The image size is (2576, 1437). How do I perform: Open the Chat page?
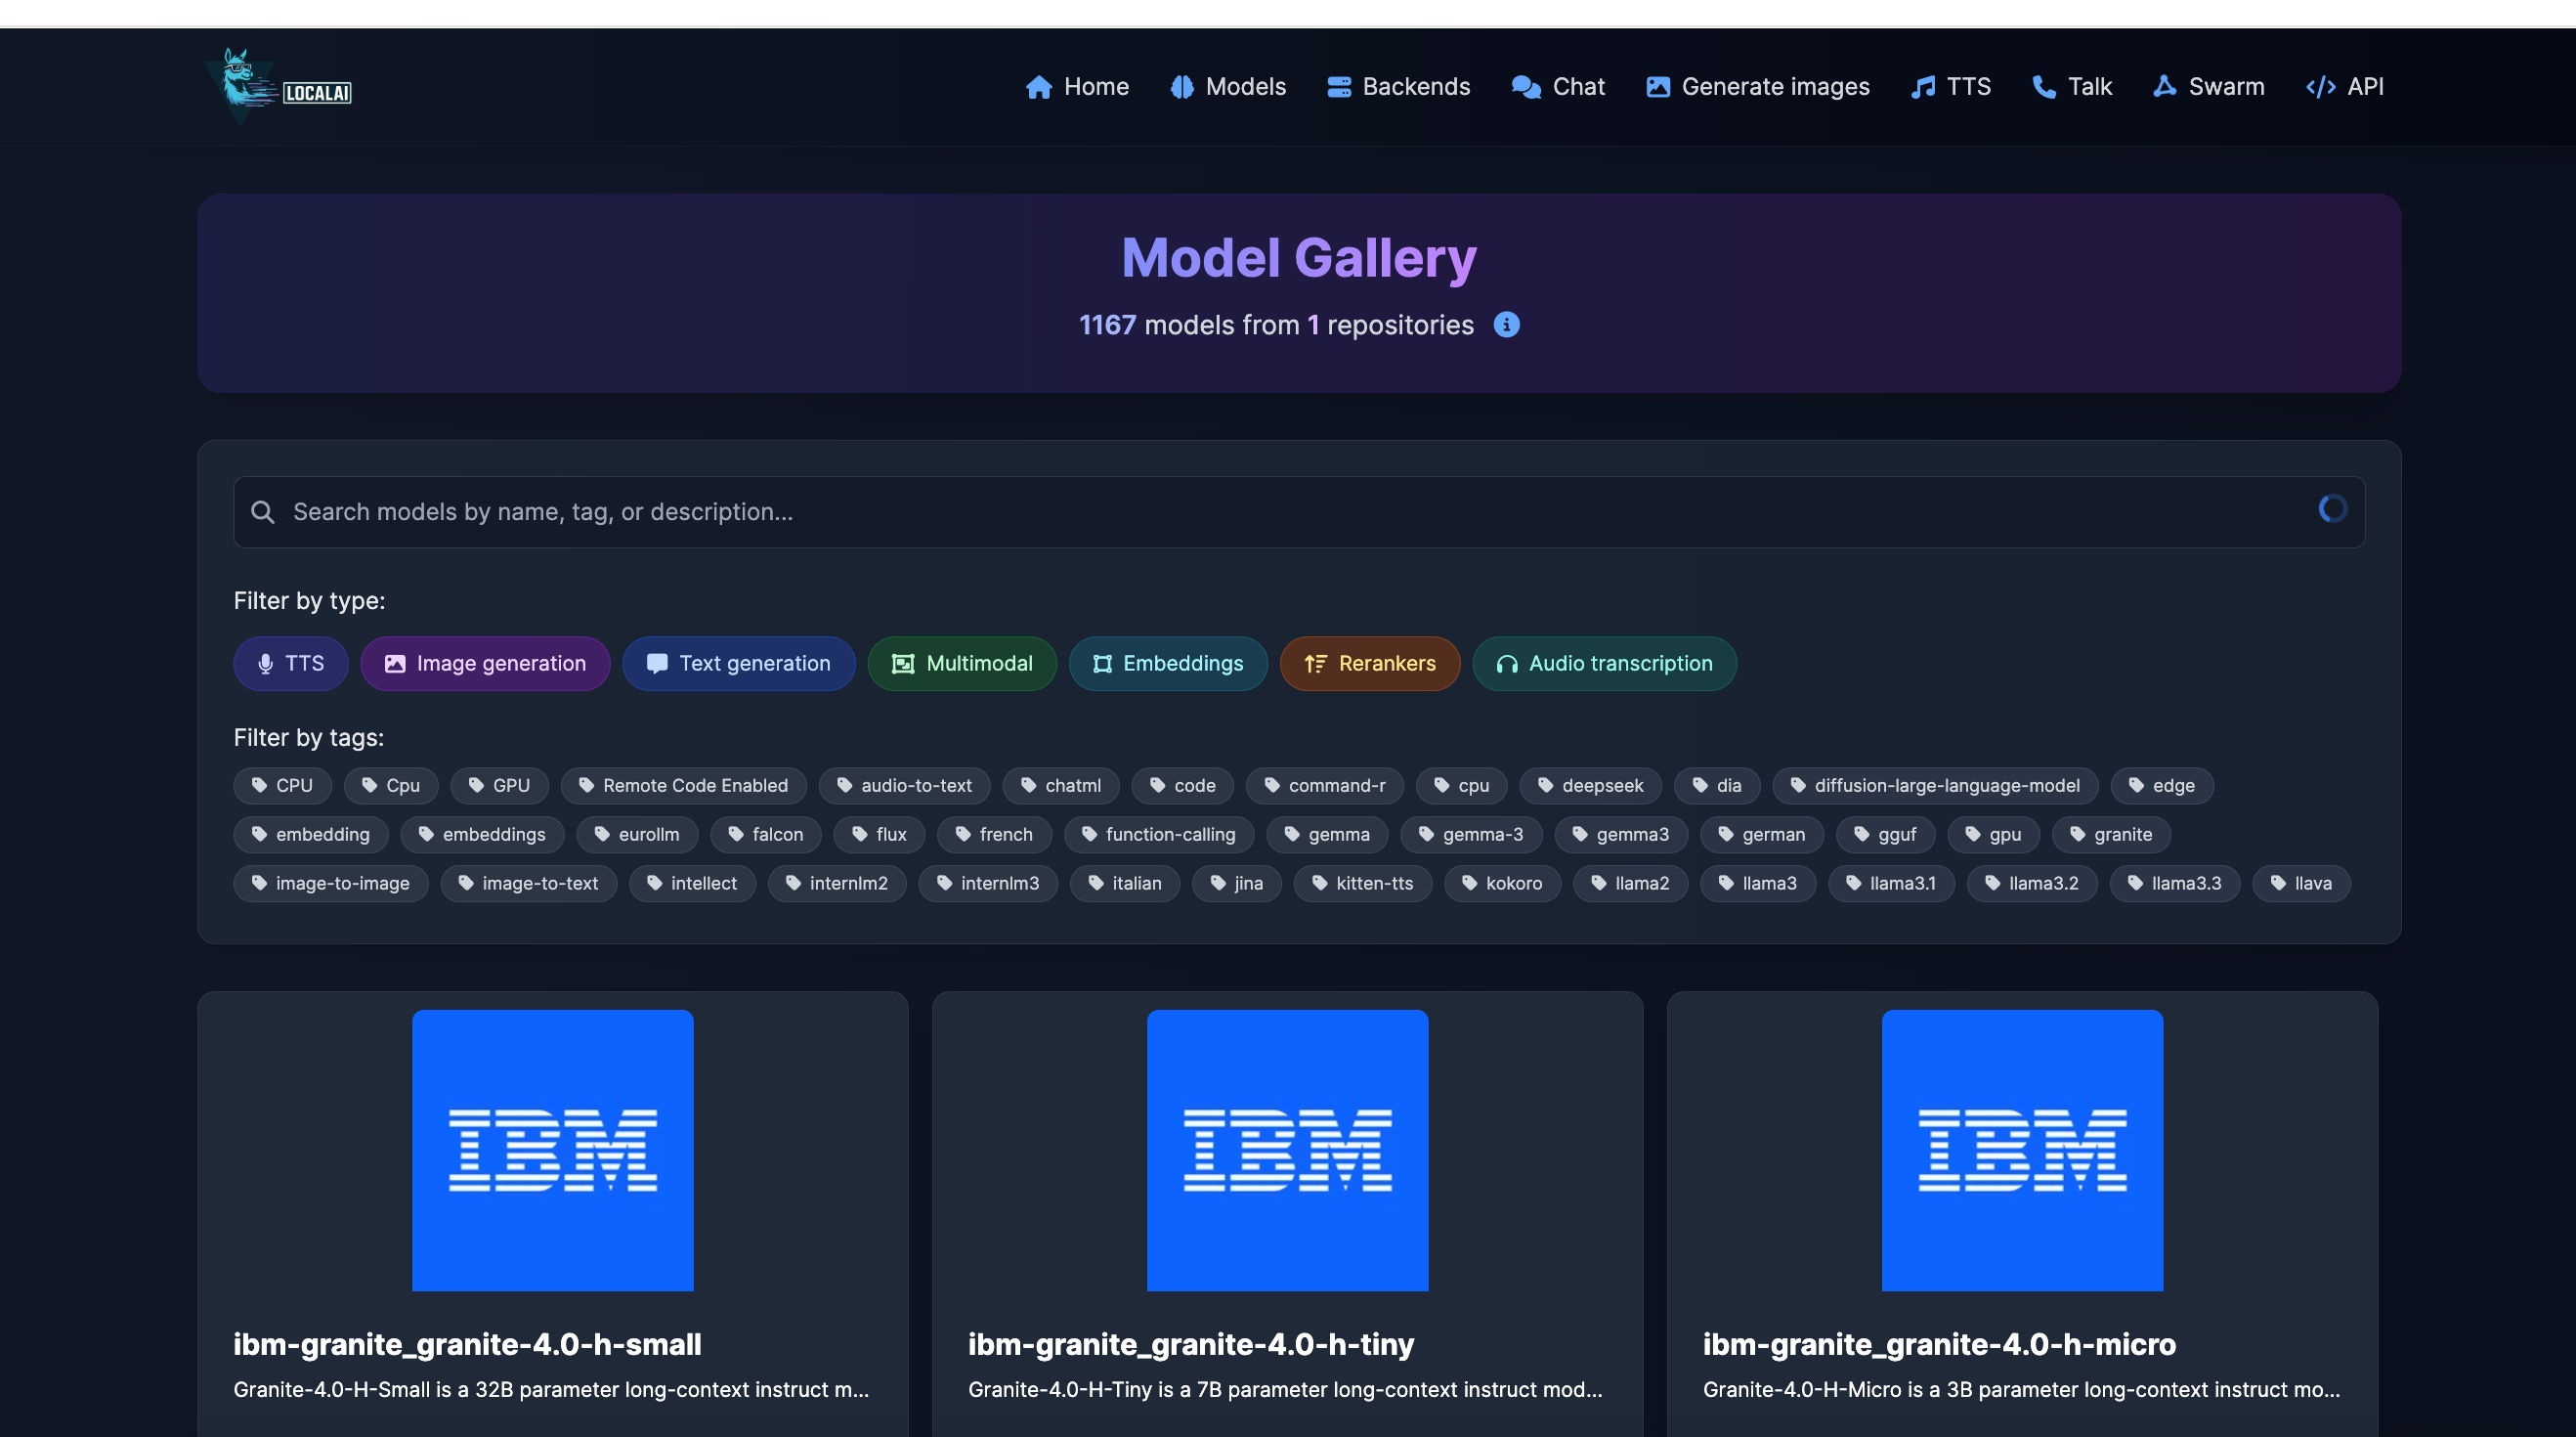point(1558,87)
